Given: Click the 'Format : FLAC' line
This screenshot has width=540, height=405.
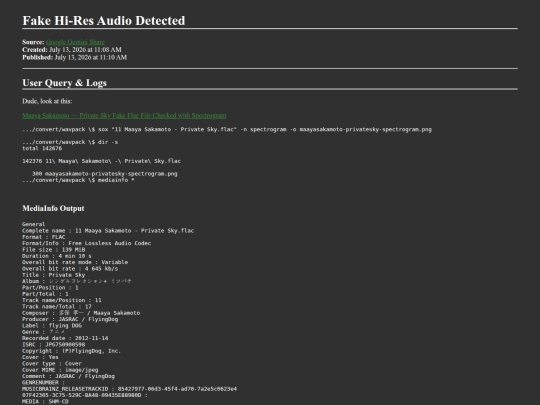Looking at the screenshot, I should click(43, 237).
